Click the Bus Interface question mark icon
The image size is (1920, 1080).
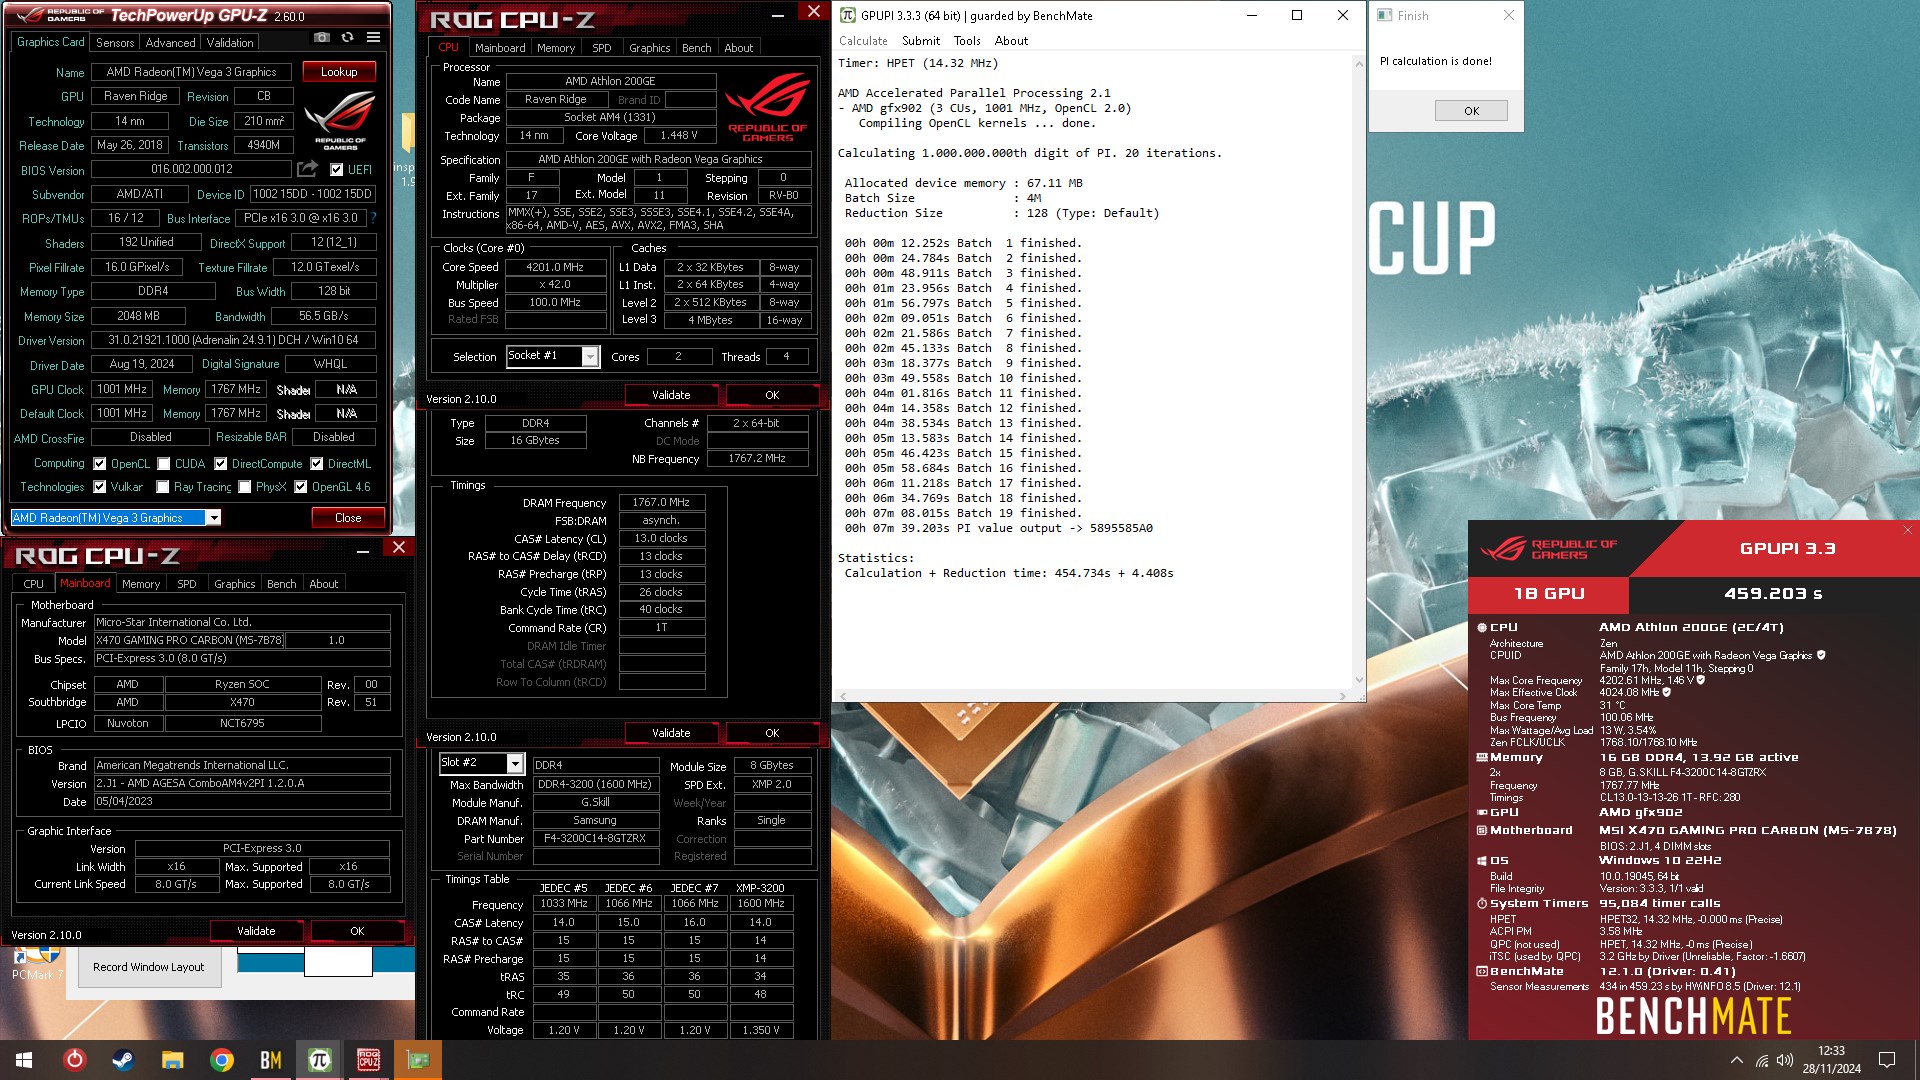click(x=373, y=218)
